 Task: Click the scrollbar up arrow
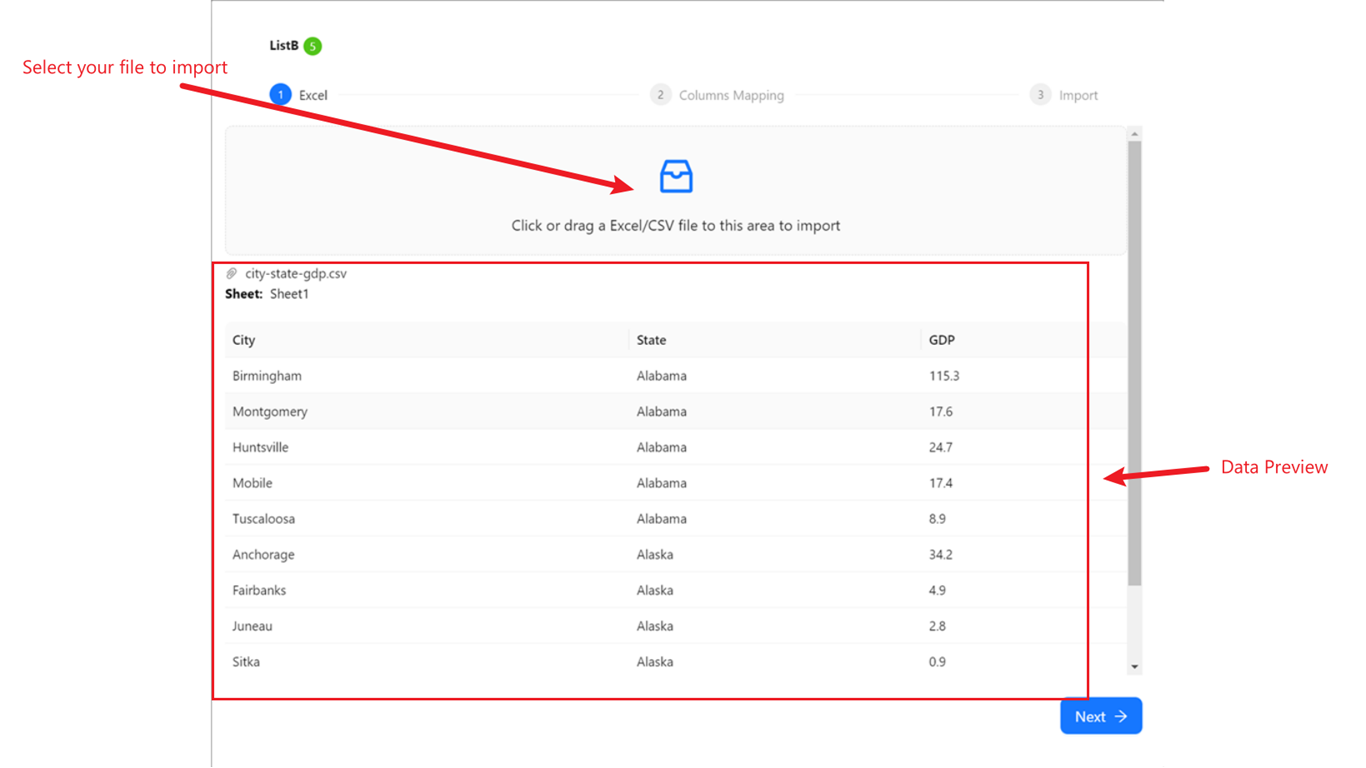1134,134
